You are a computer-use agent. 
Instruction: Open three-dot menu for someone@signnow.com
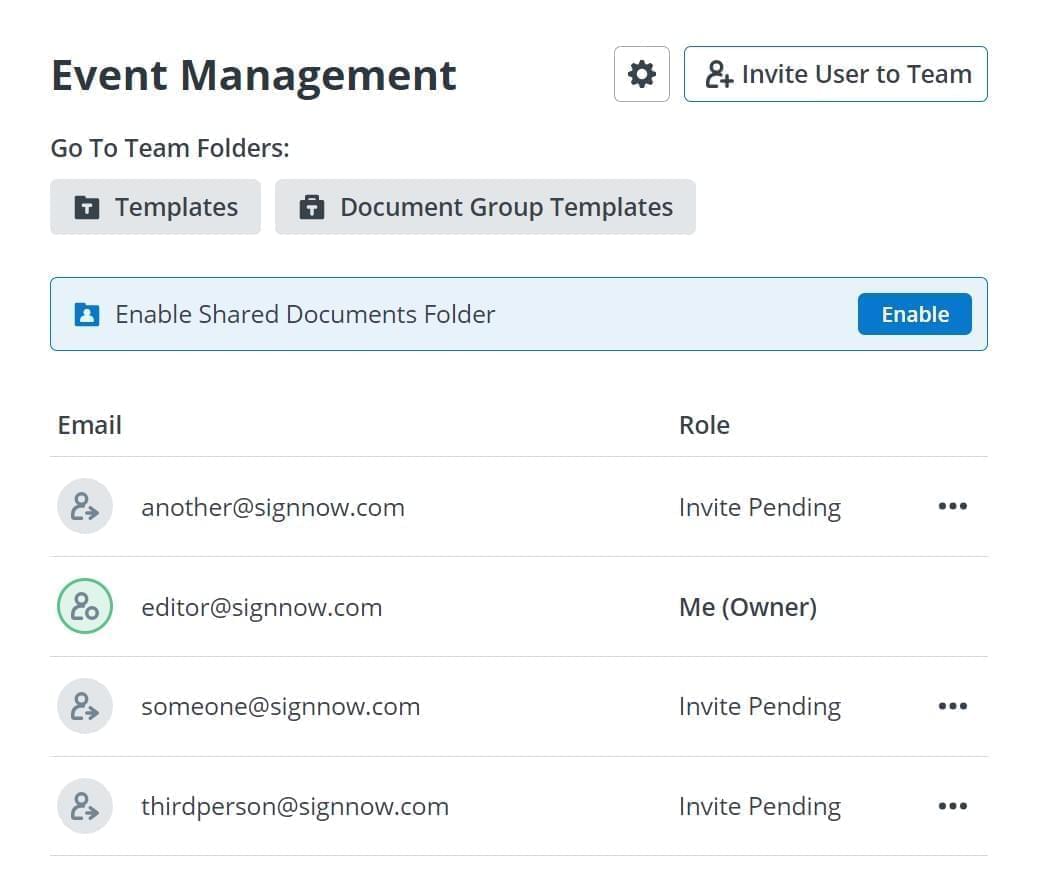click(x=952, y=707)
